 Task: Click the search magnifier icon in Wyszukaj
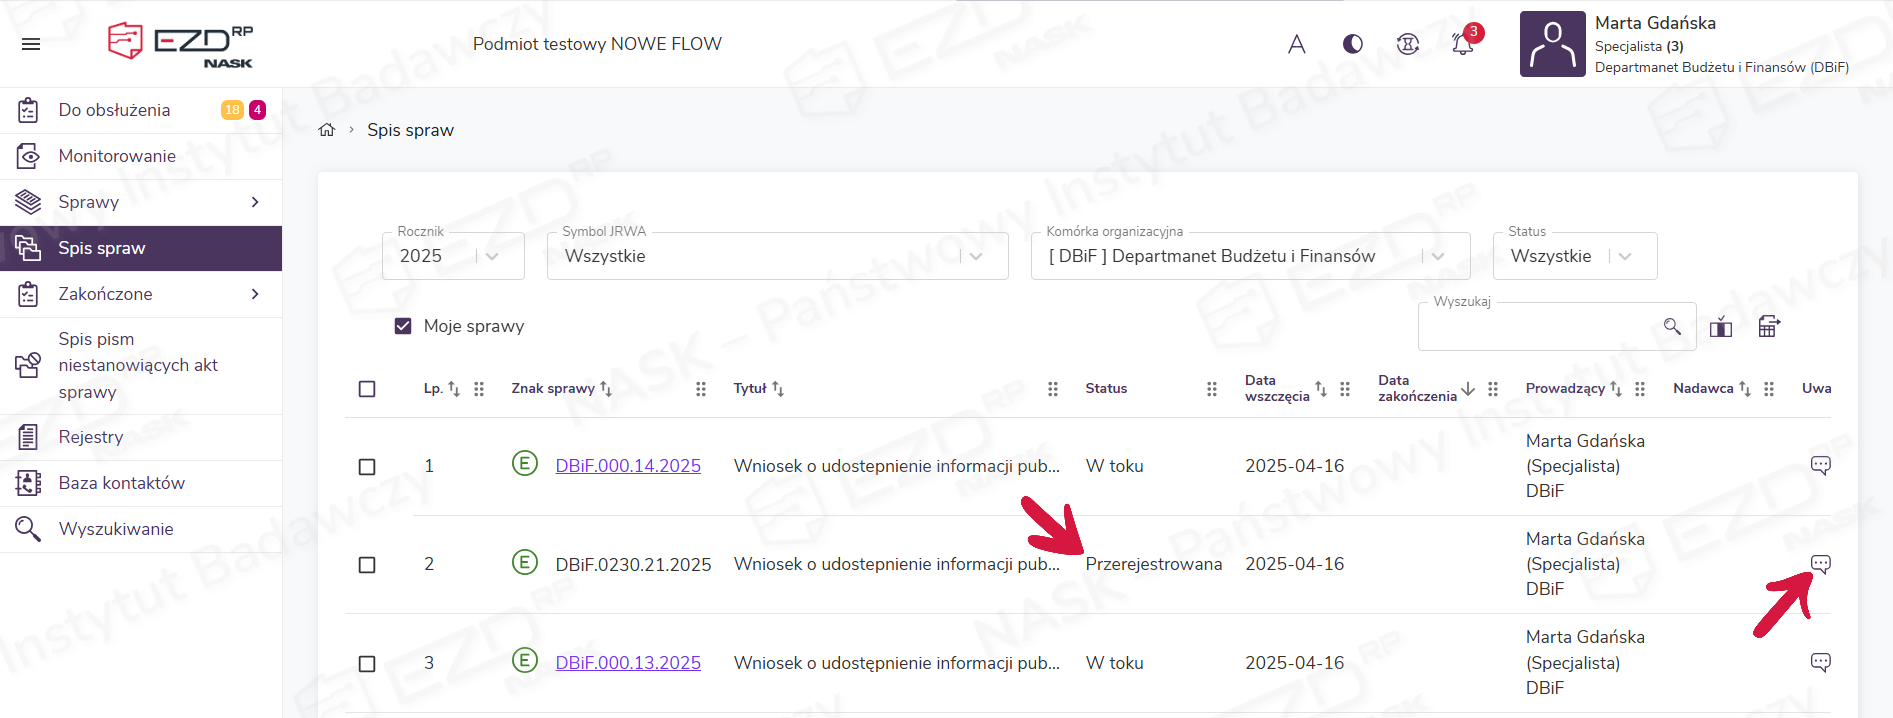coord(1672,326)
